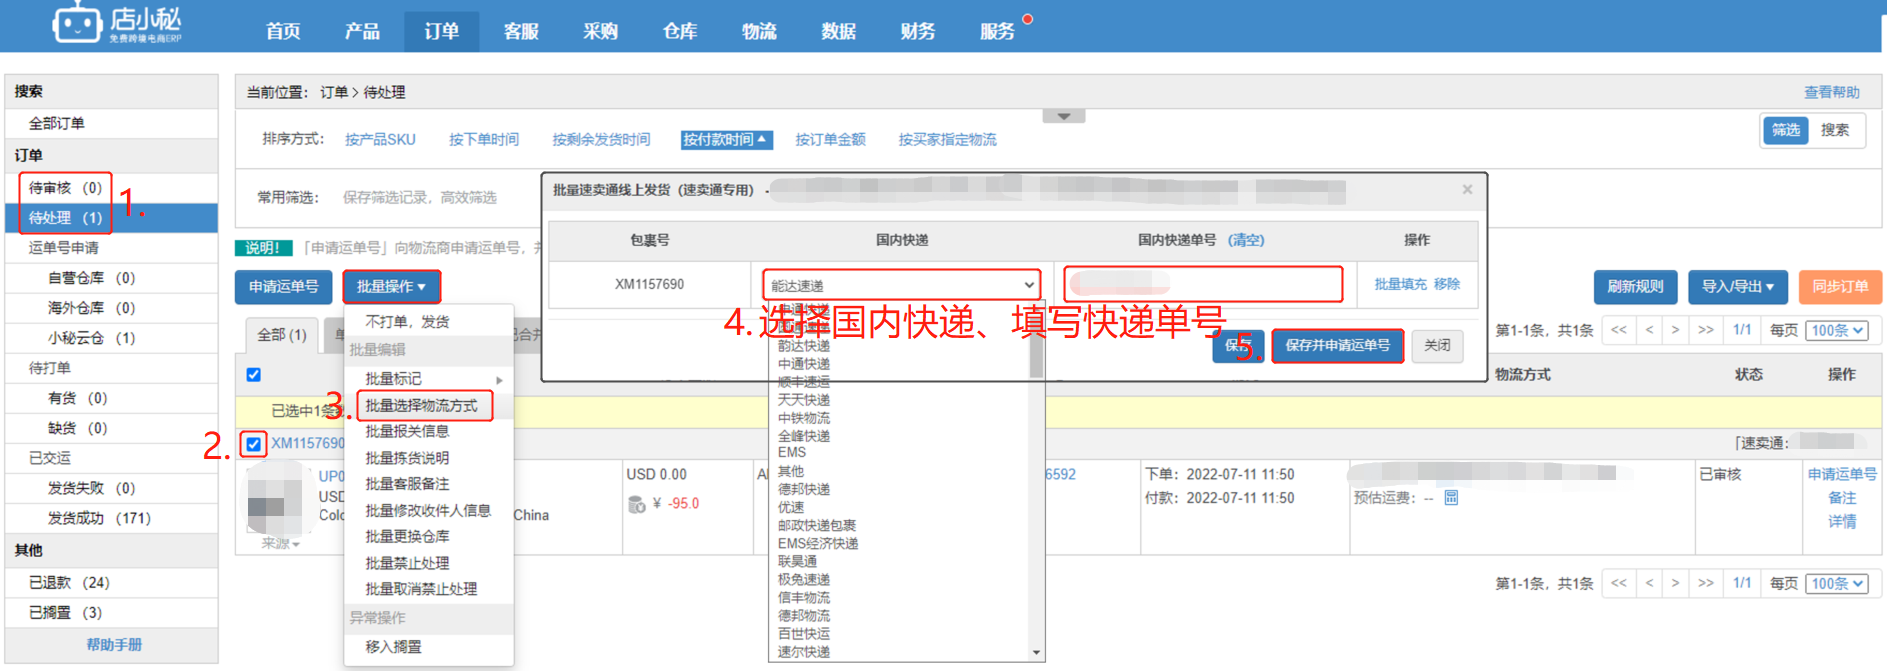
Task: Open the 仓库 top navigation menu
Action: click(x=680, y=31)
